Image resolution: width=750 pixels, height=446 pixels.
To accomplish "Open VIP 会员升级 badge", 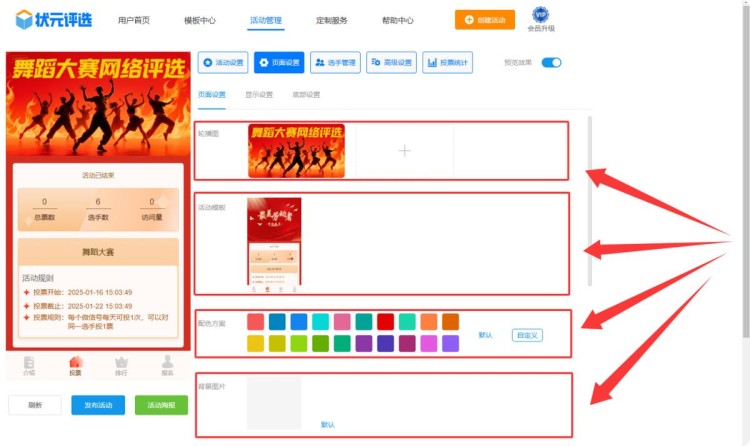I will click(541, 18).
